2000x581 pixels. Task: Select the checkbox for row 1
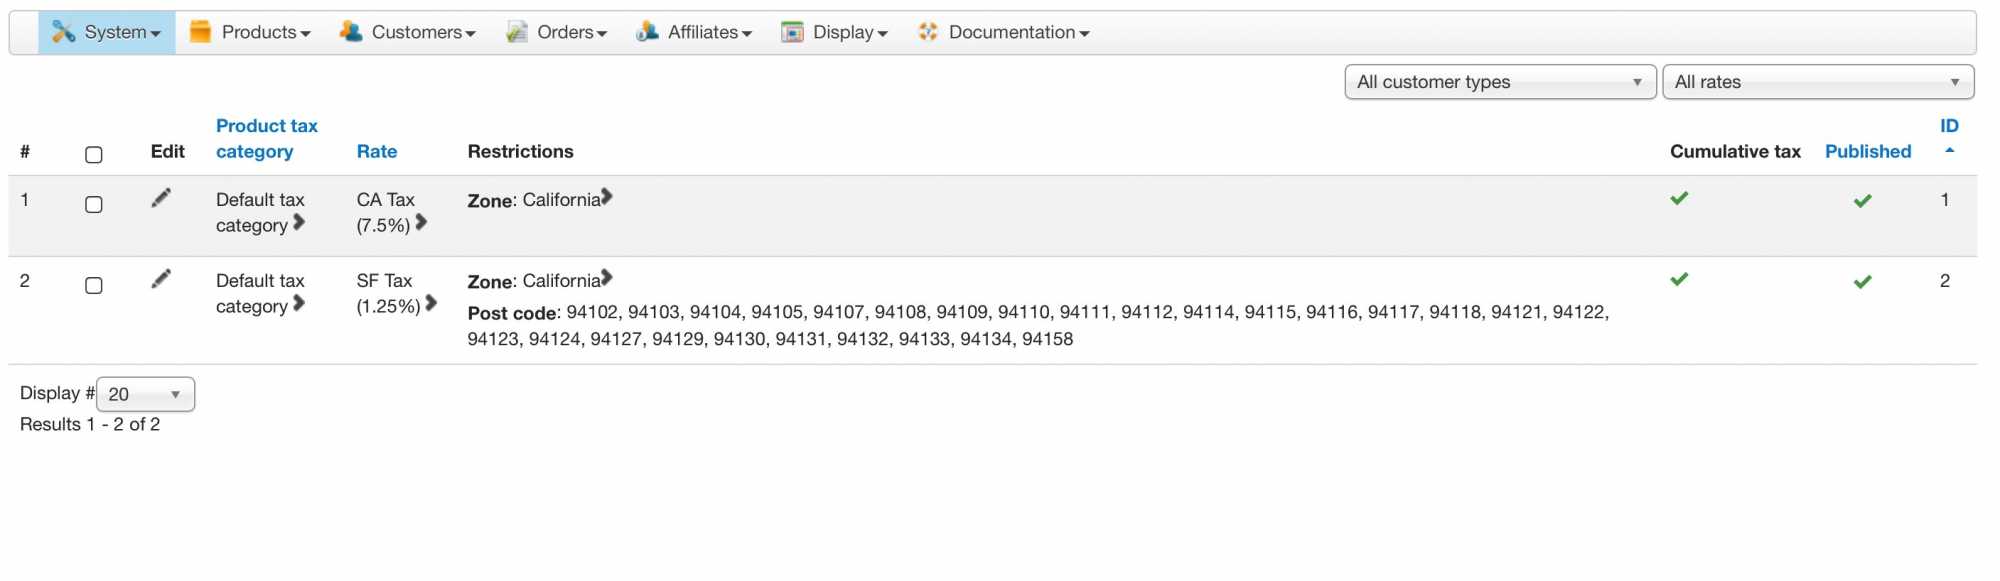[x=94, y=204]
